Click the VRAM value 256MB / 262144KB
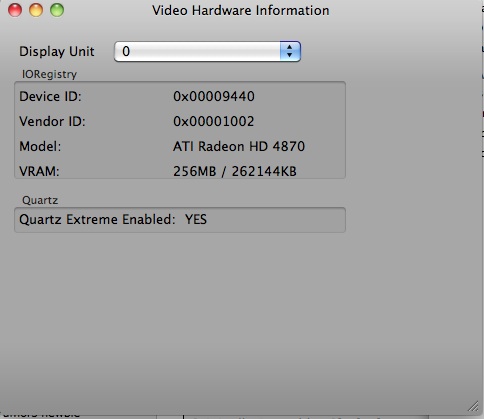 click(235, 171)
